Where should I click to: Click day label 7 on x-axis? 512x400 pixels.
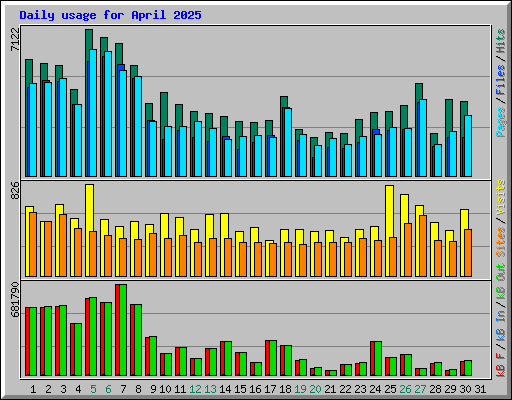[x=123, y=389]
